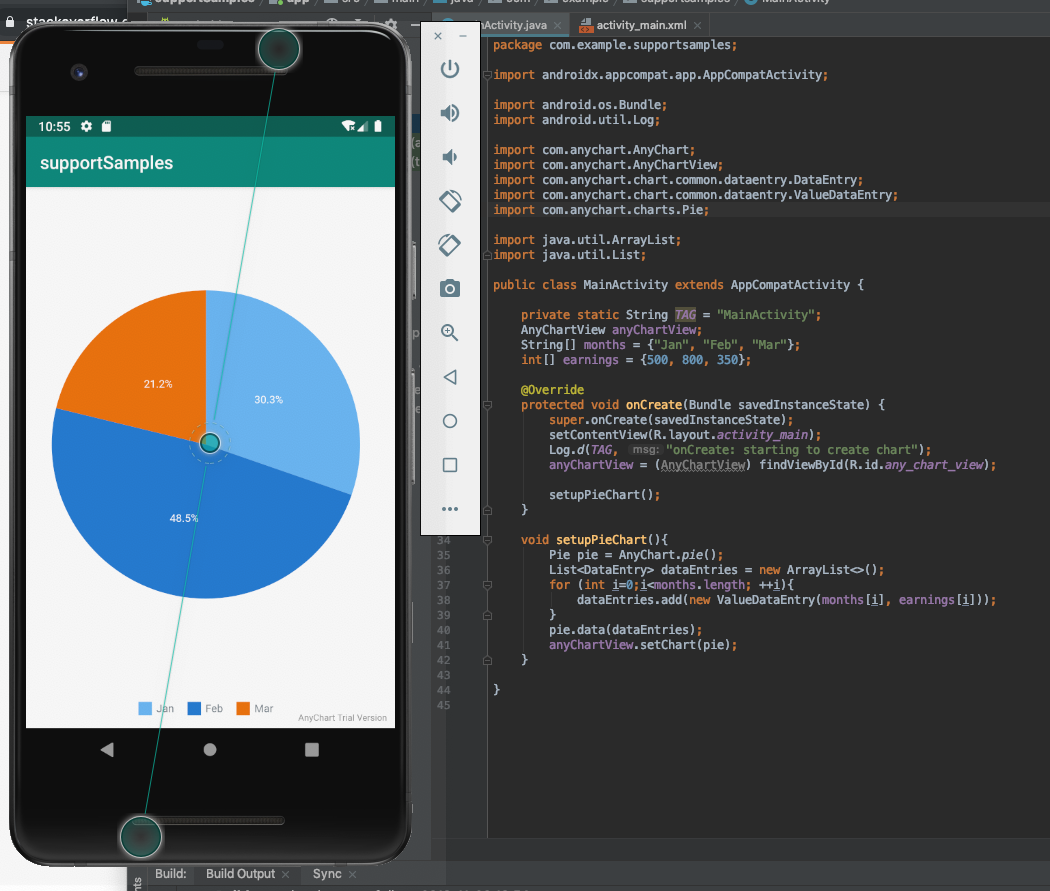
Task: Click the emulator toolbar overview square icon
Action: 450,465
